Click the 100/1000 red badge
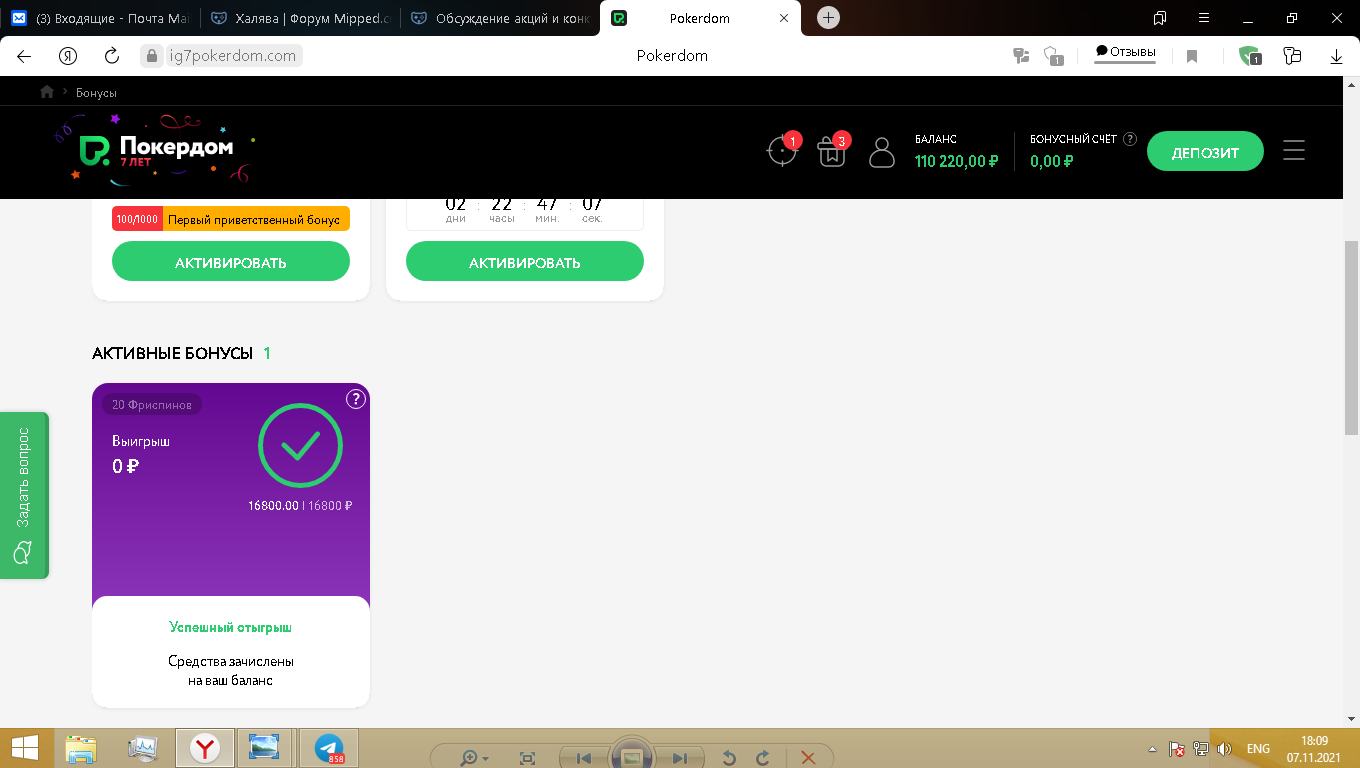 tap(137, 219)
